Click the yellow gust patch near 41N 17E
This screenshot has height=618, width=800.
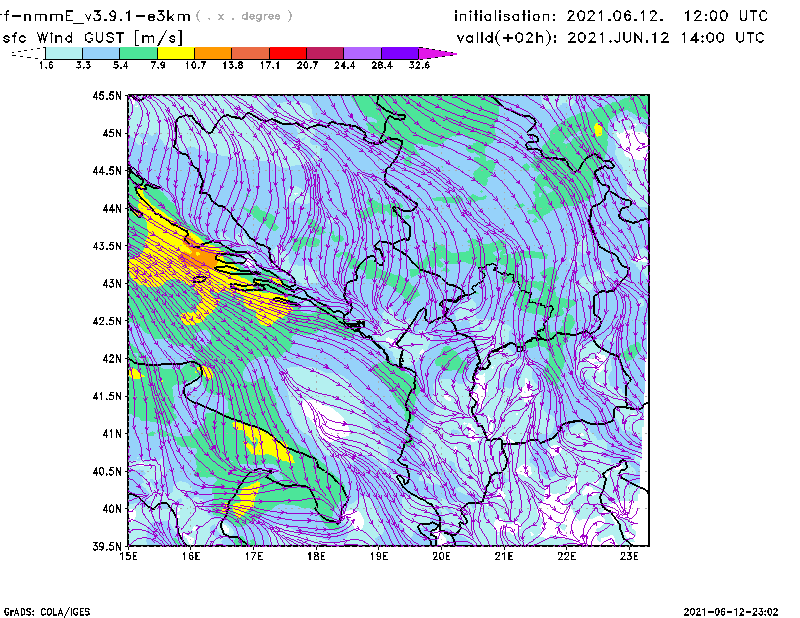263,443
